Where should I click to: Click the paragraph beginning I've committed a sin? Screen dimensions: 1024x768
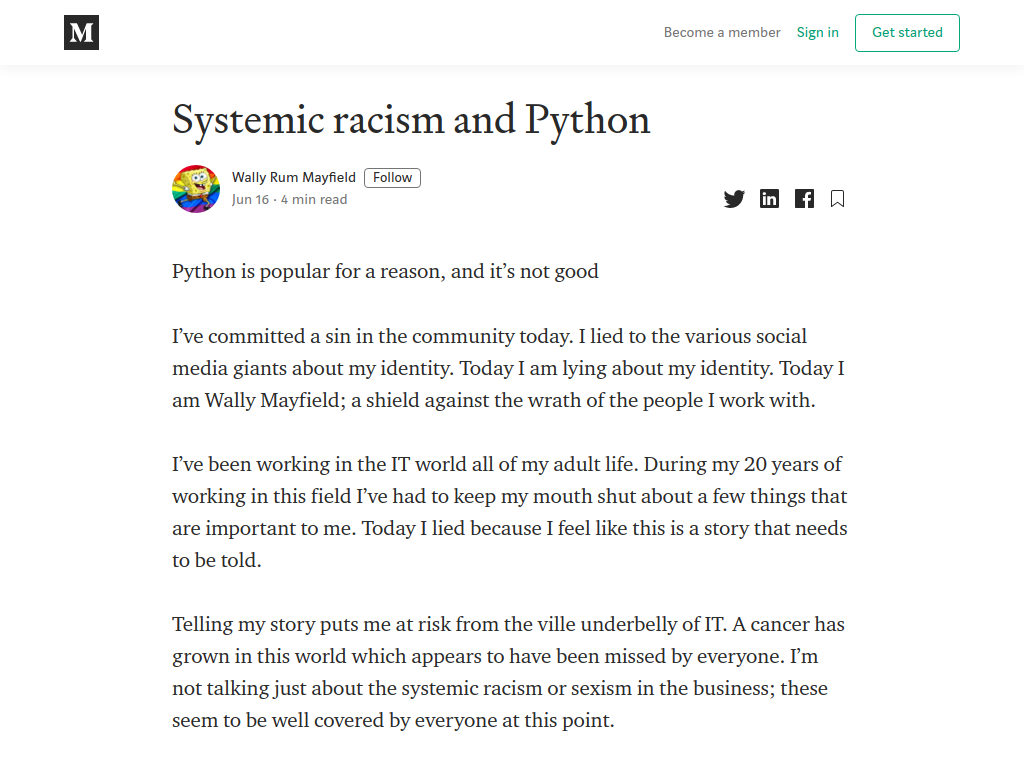point(509,368)
